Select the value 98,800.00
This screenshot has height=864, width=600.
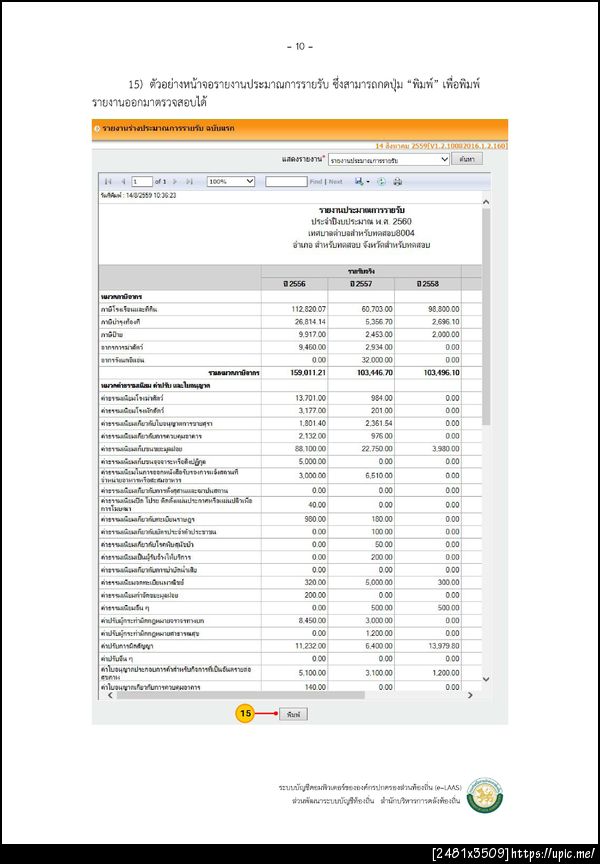444,310
